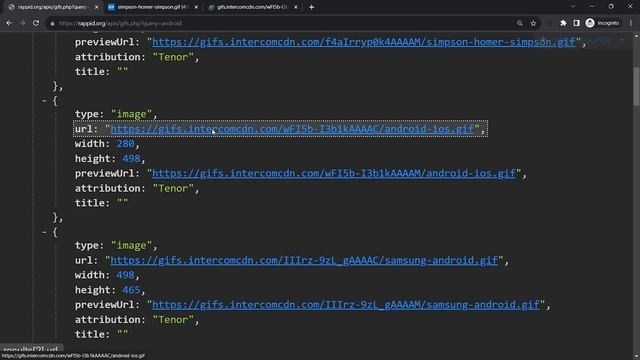The width and height of the screenshot is (640, 360).
Task: Select width value 498
Action: 125,275
